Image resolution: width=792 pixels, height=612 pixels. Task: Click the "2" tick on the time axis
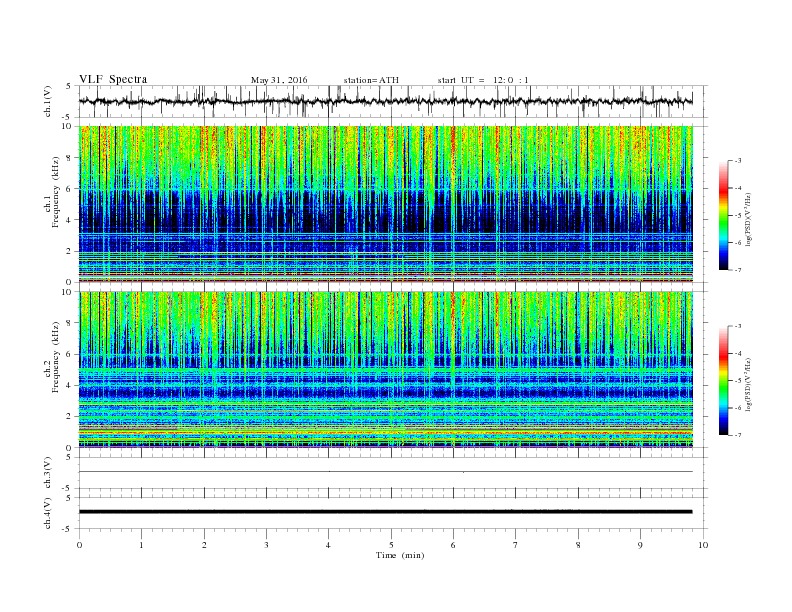coord(204,545)
